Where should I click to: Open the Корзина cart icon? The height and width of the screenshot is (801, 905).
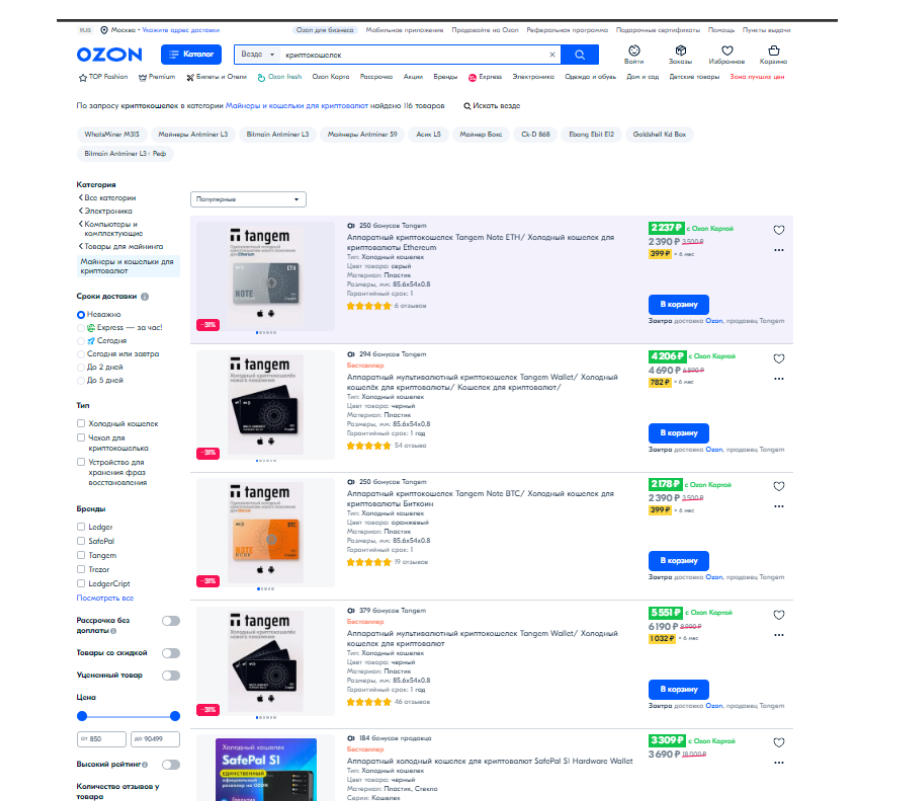773,54
